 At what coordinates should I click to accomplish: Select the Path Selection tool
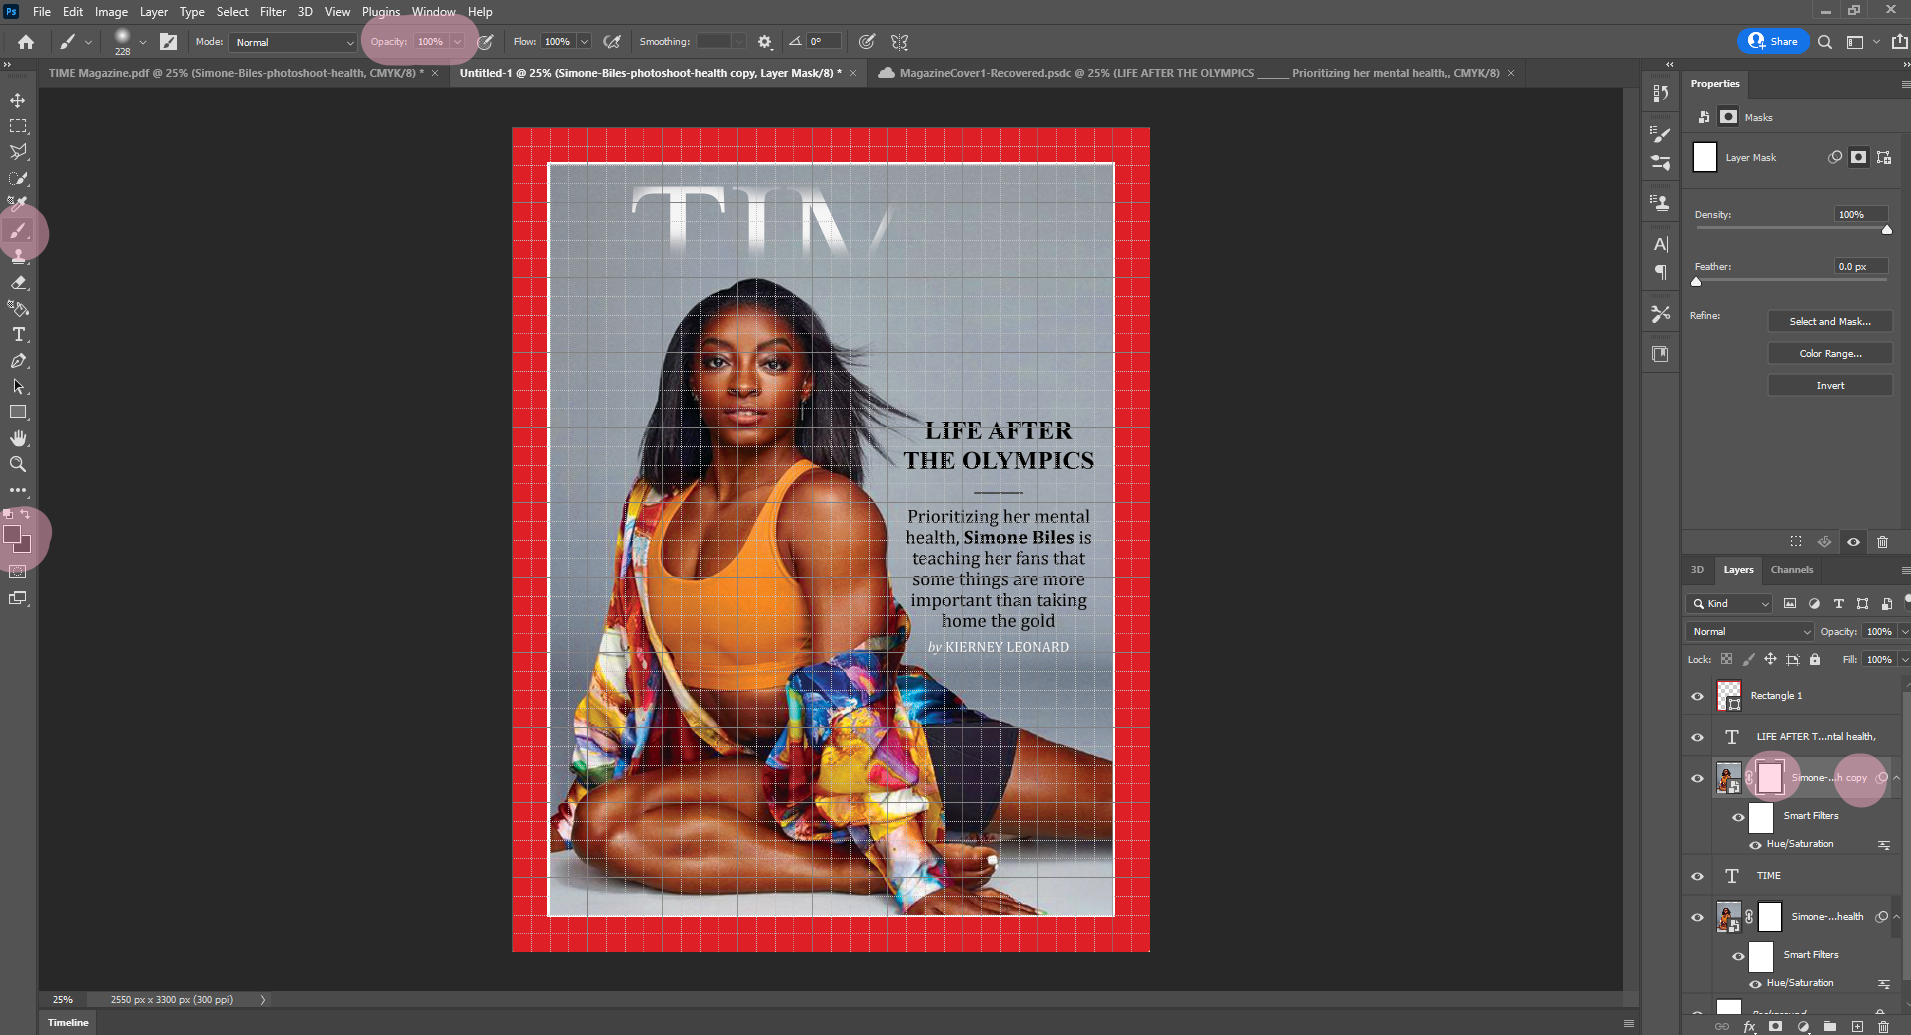(18, 387)
